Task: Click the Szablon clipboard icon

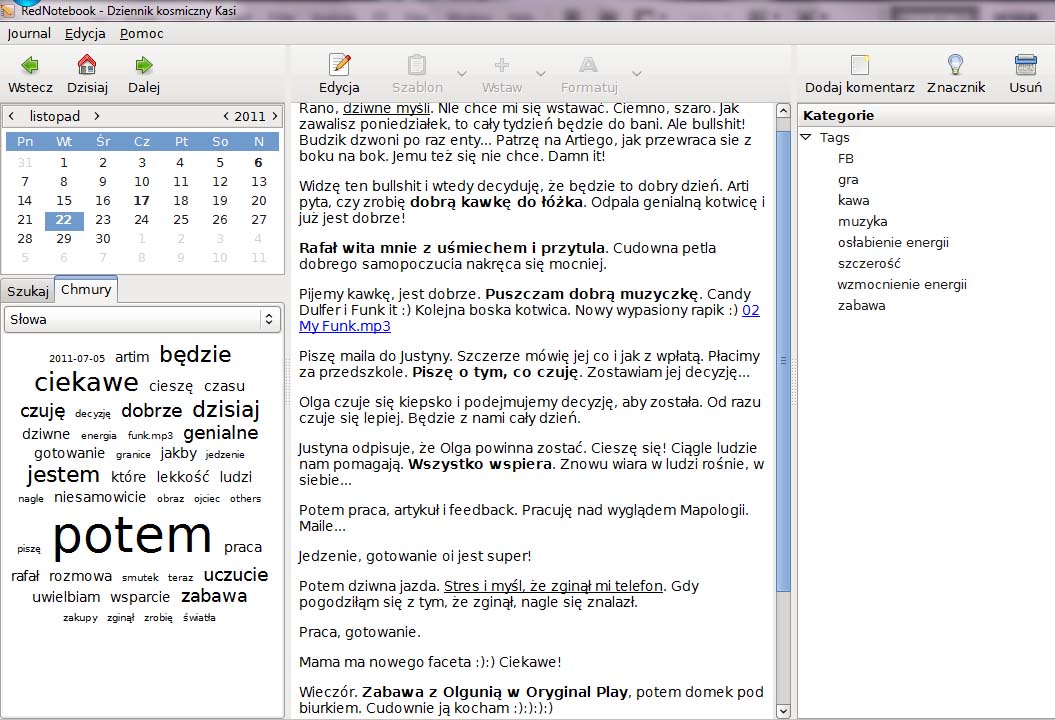Action: coord(417,66)
